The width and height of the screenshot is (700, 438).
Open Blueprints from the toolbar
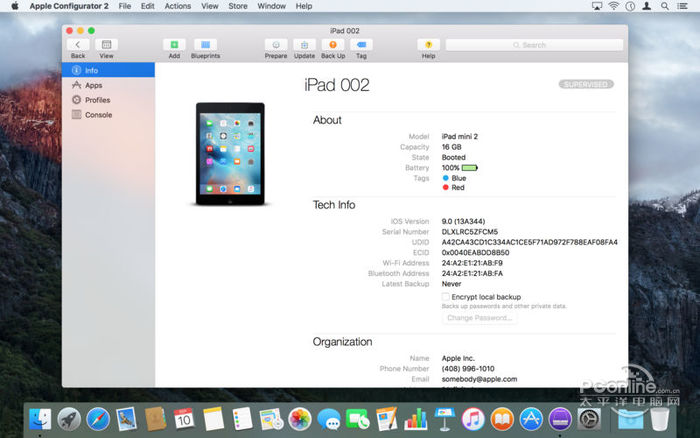pos(205,45)
